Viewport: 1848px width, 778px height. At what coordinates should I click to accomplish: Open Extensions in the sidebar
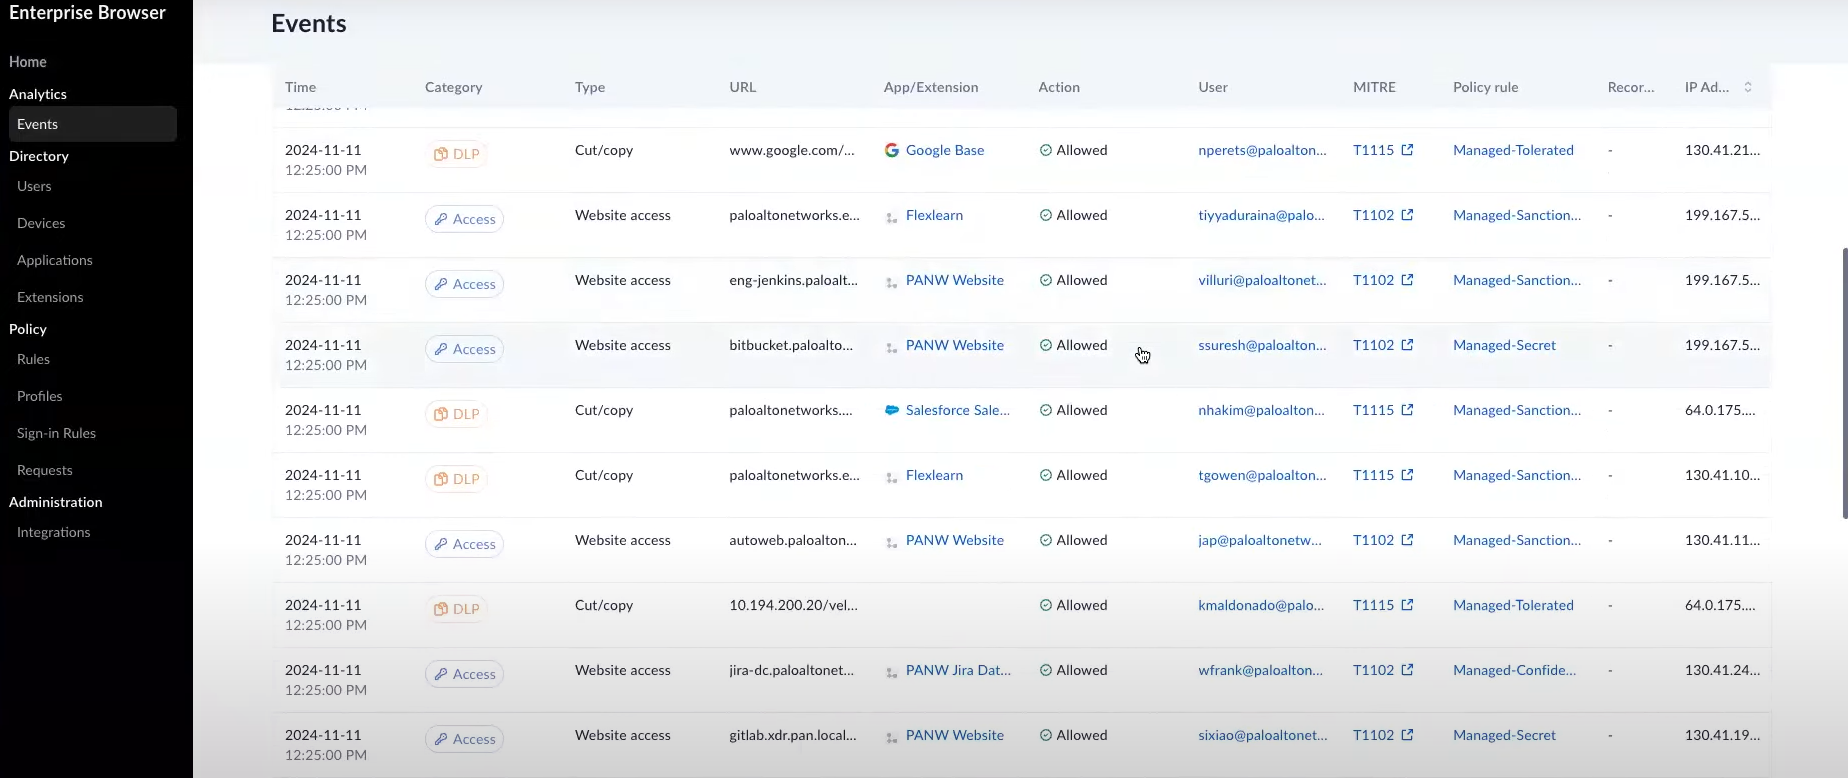pyautogui.click(x=50, y=297)
